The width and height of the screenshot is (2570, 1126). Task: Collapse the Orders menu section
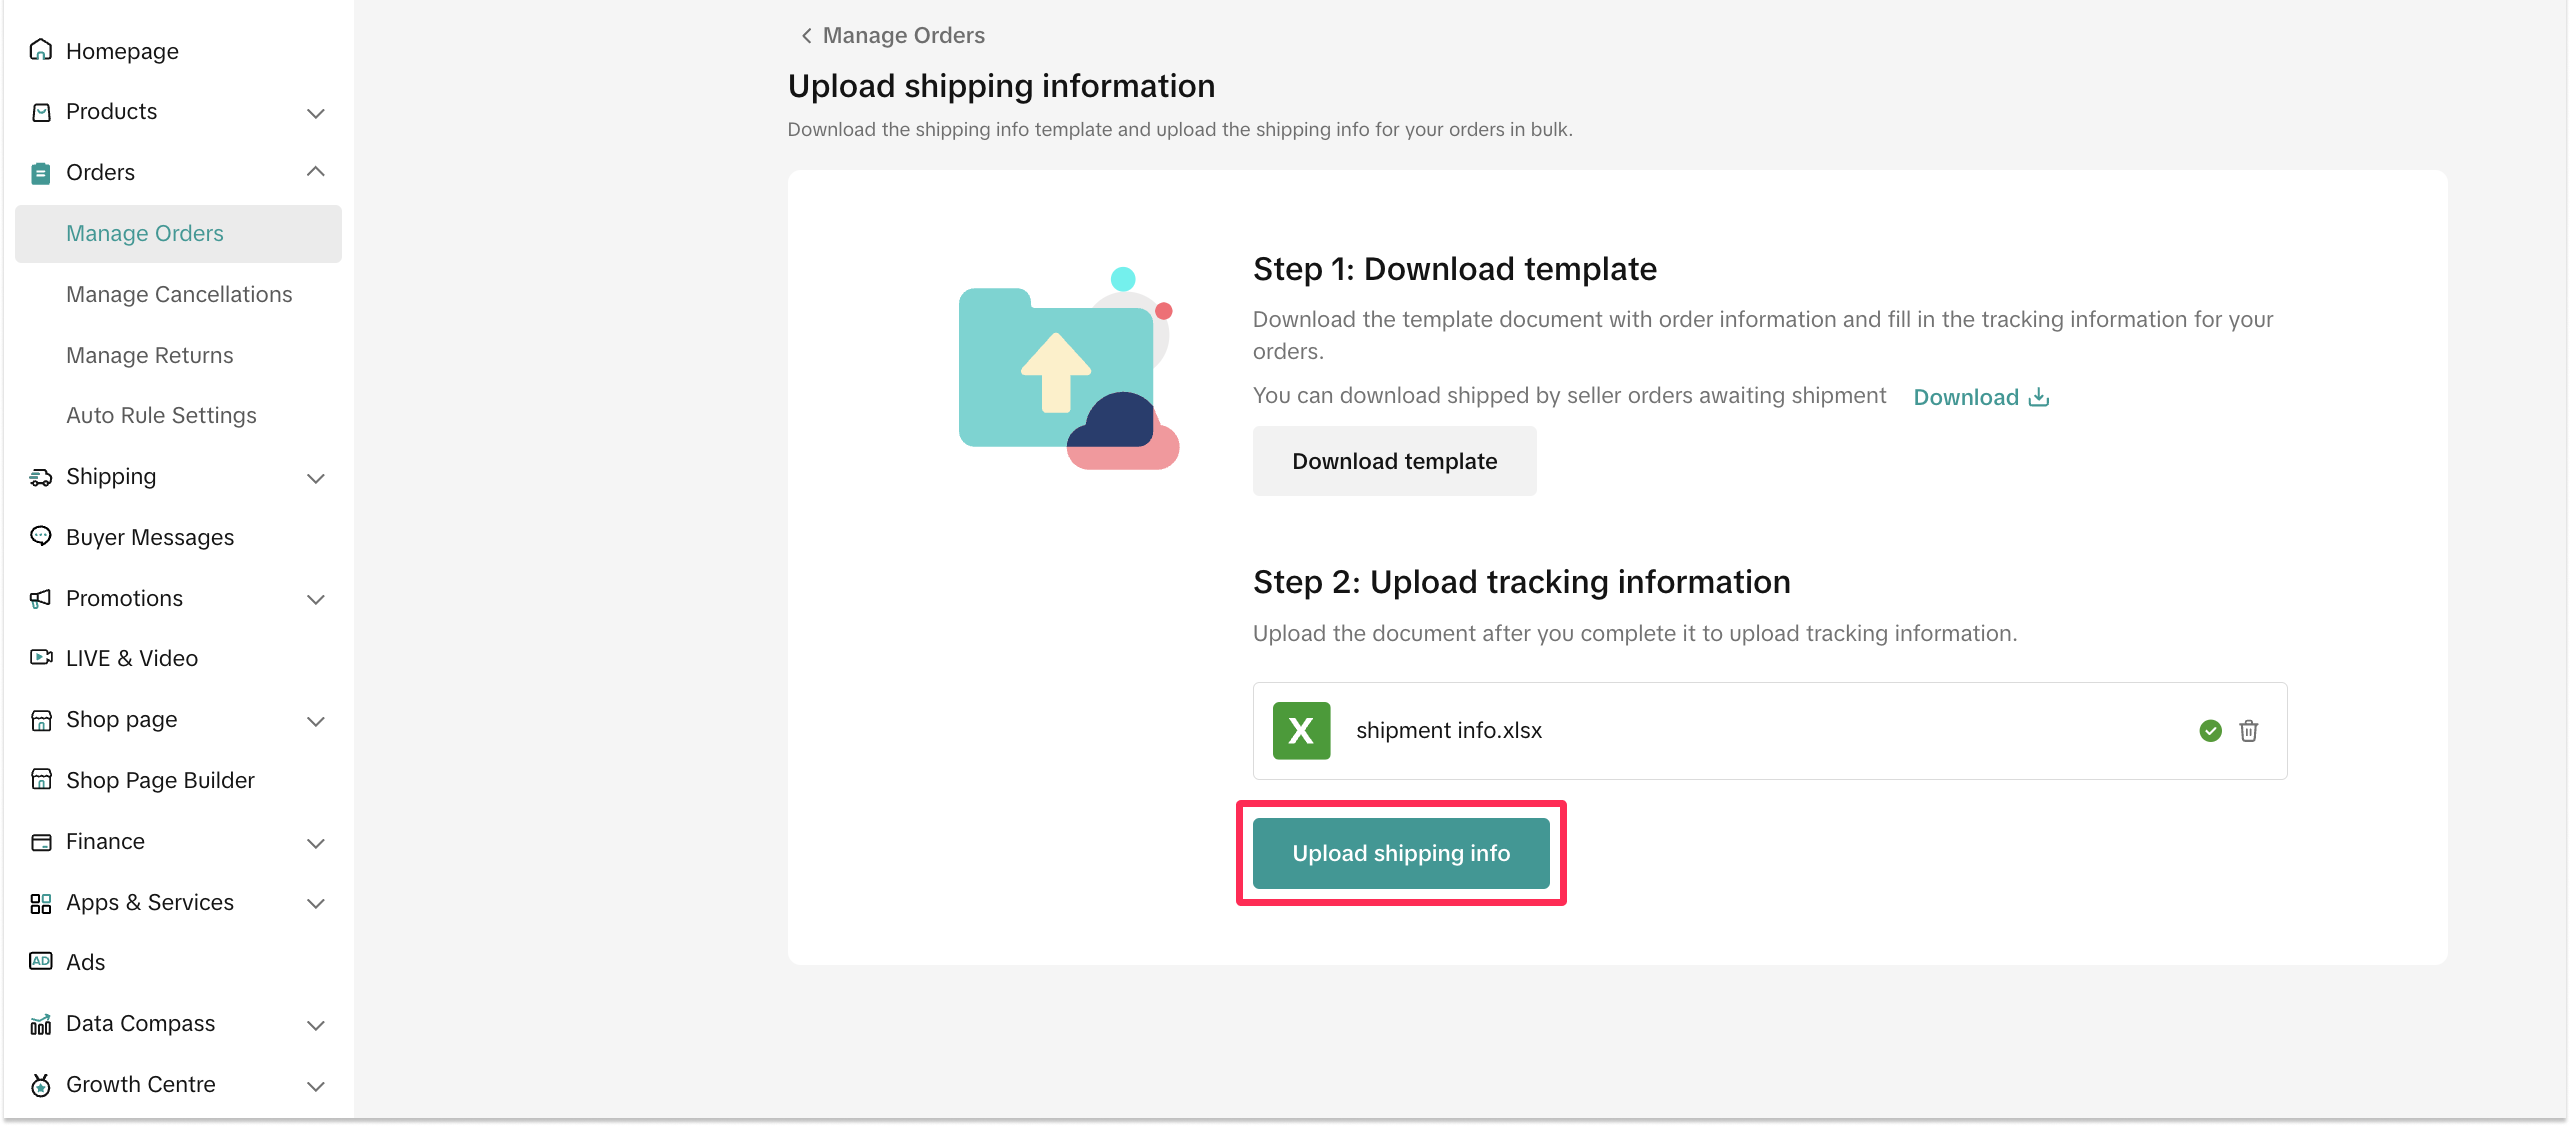coord(316,172)
